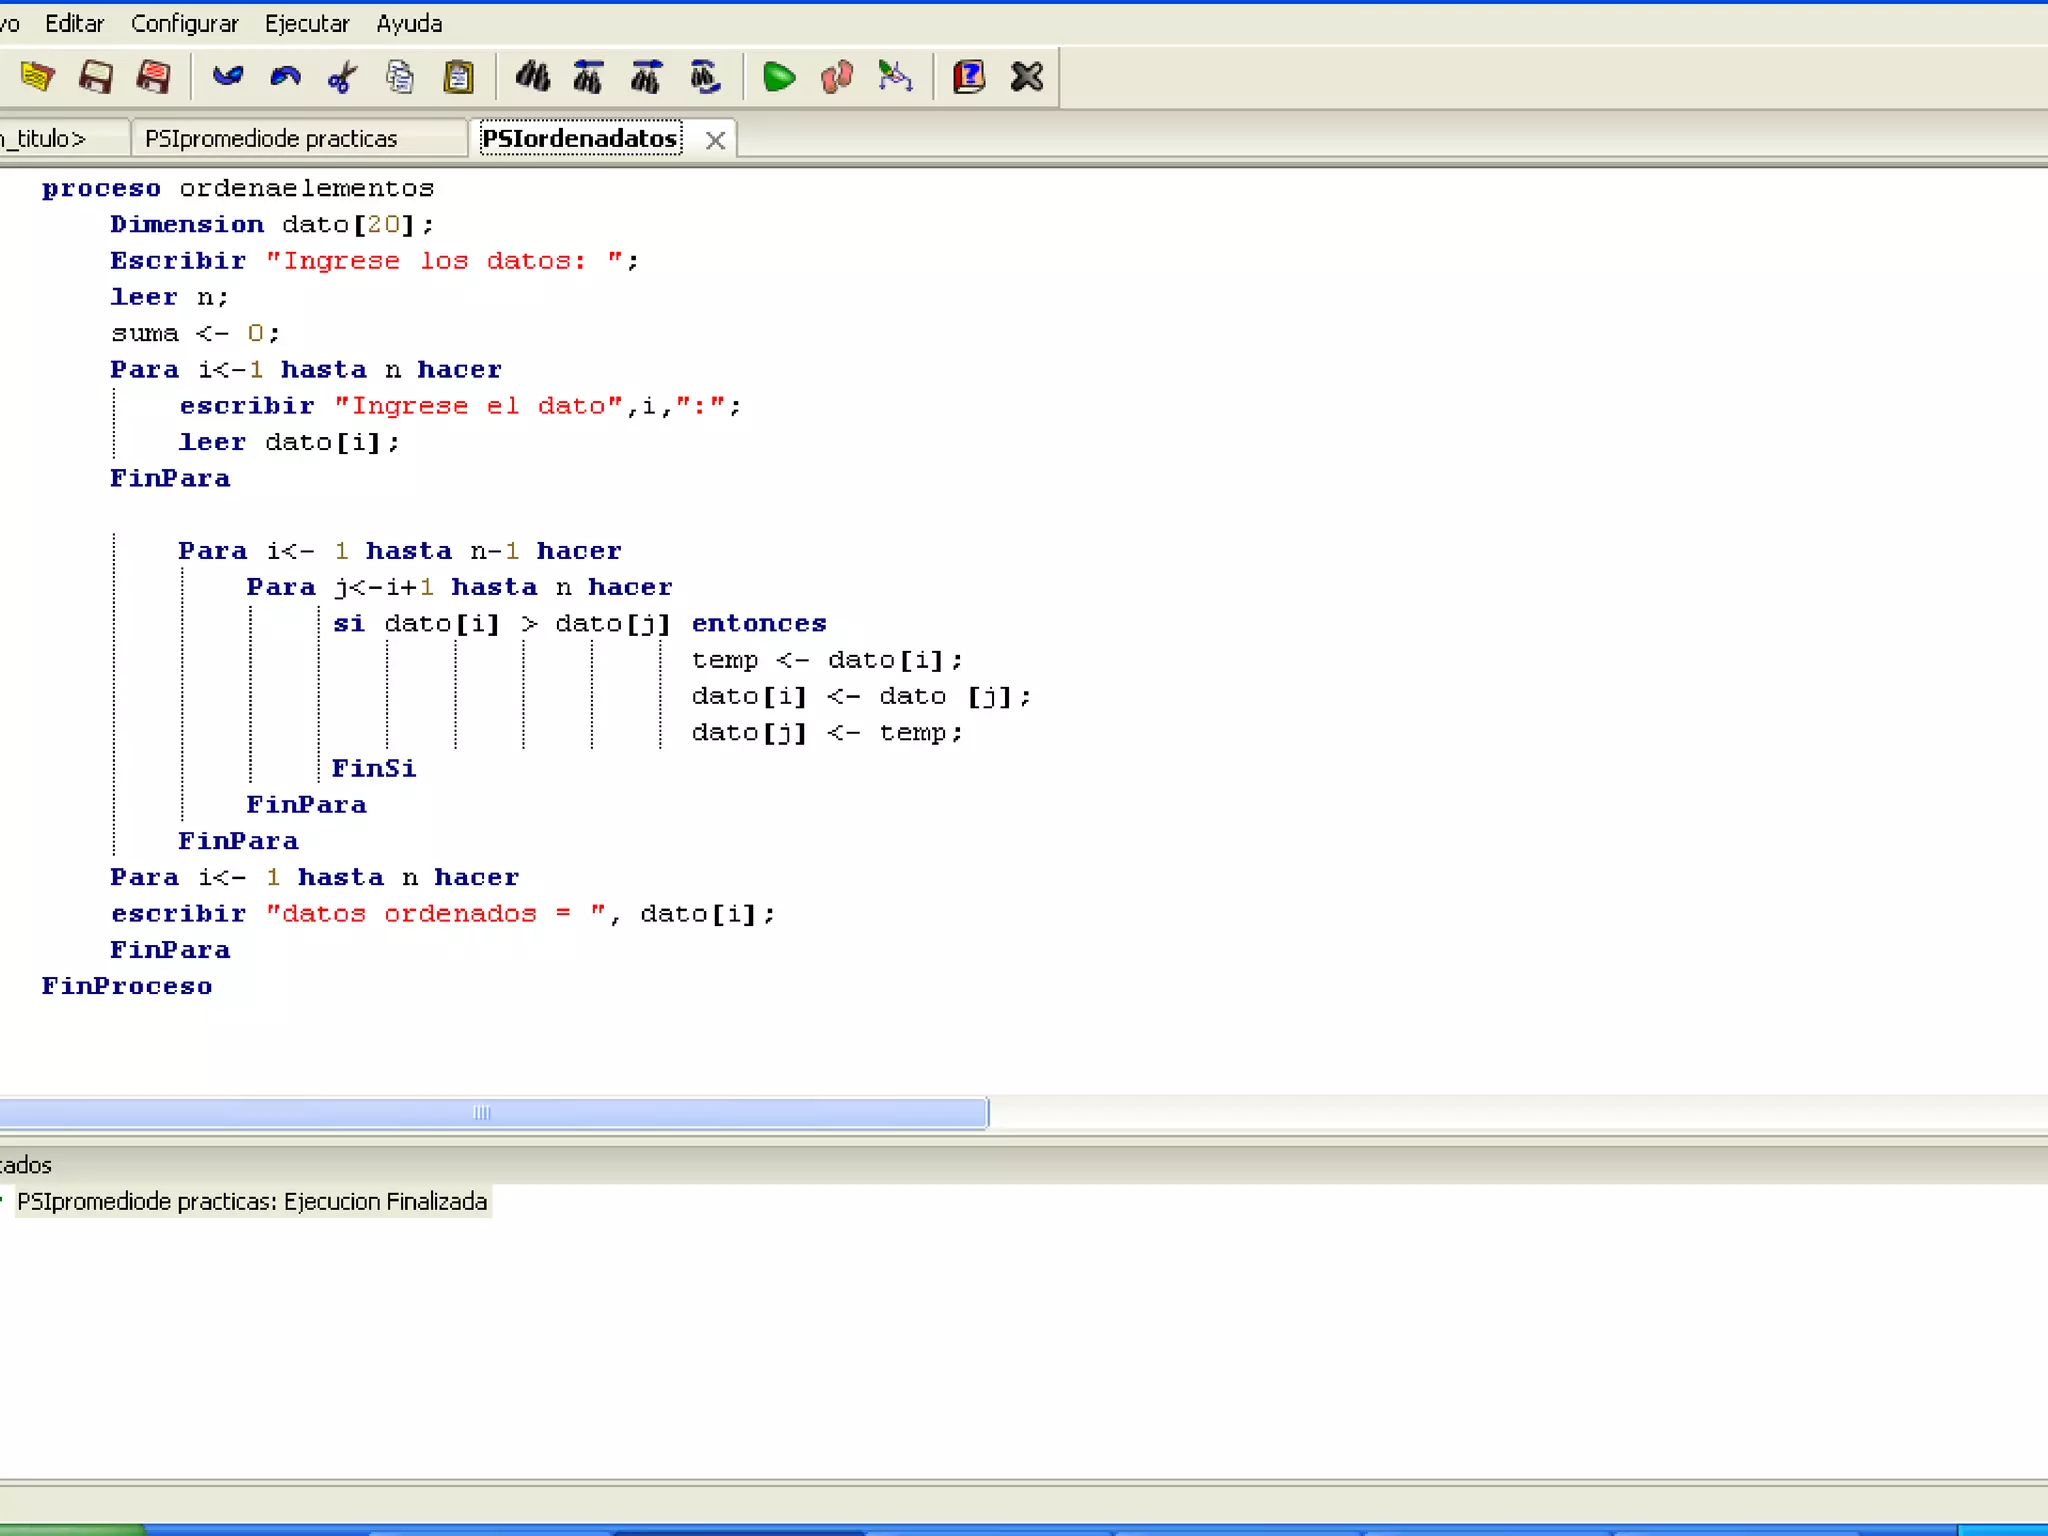The height and width of the screenshot is (1536, 2048).
Task: Switch to PSIpromediode practicas tab
Action: coord(271,138)
